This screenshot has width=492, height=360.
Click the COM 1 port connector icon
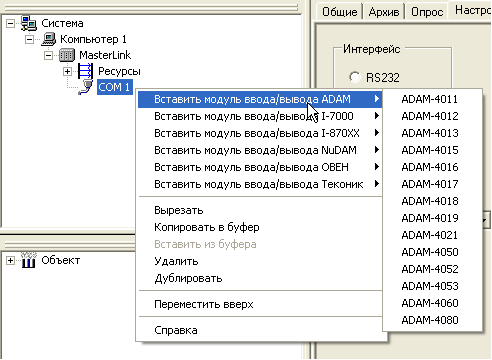pos(85,87)
